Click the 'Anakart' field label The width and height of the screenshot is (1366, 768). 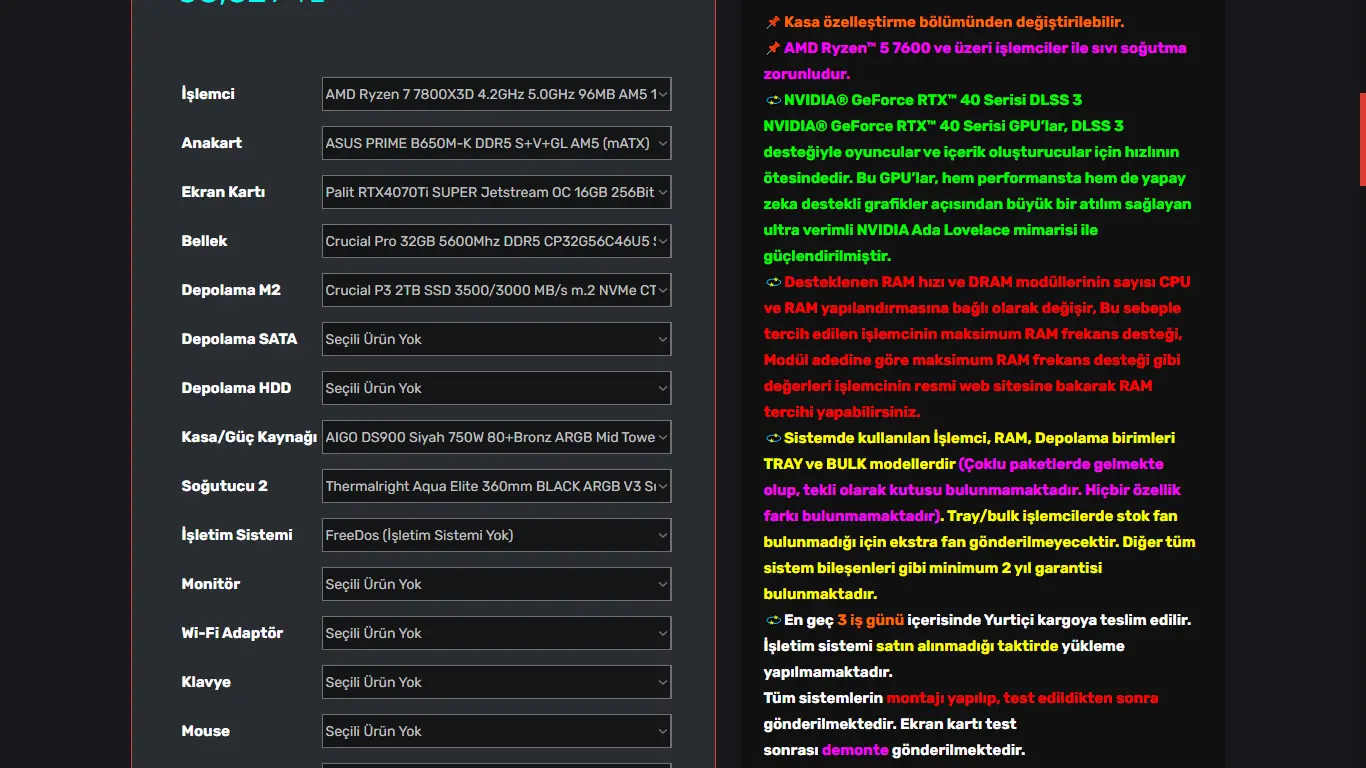coord(212,143)
